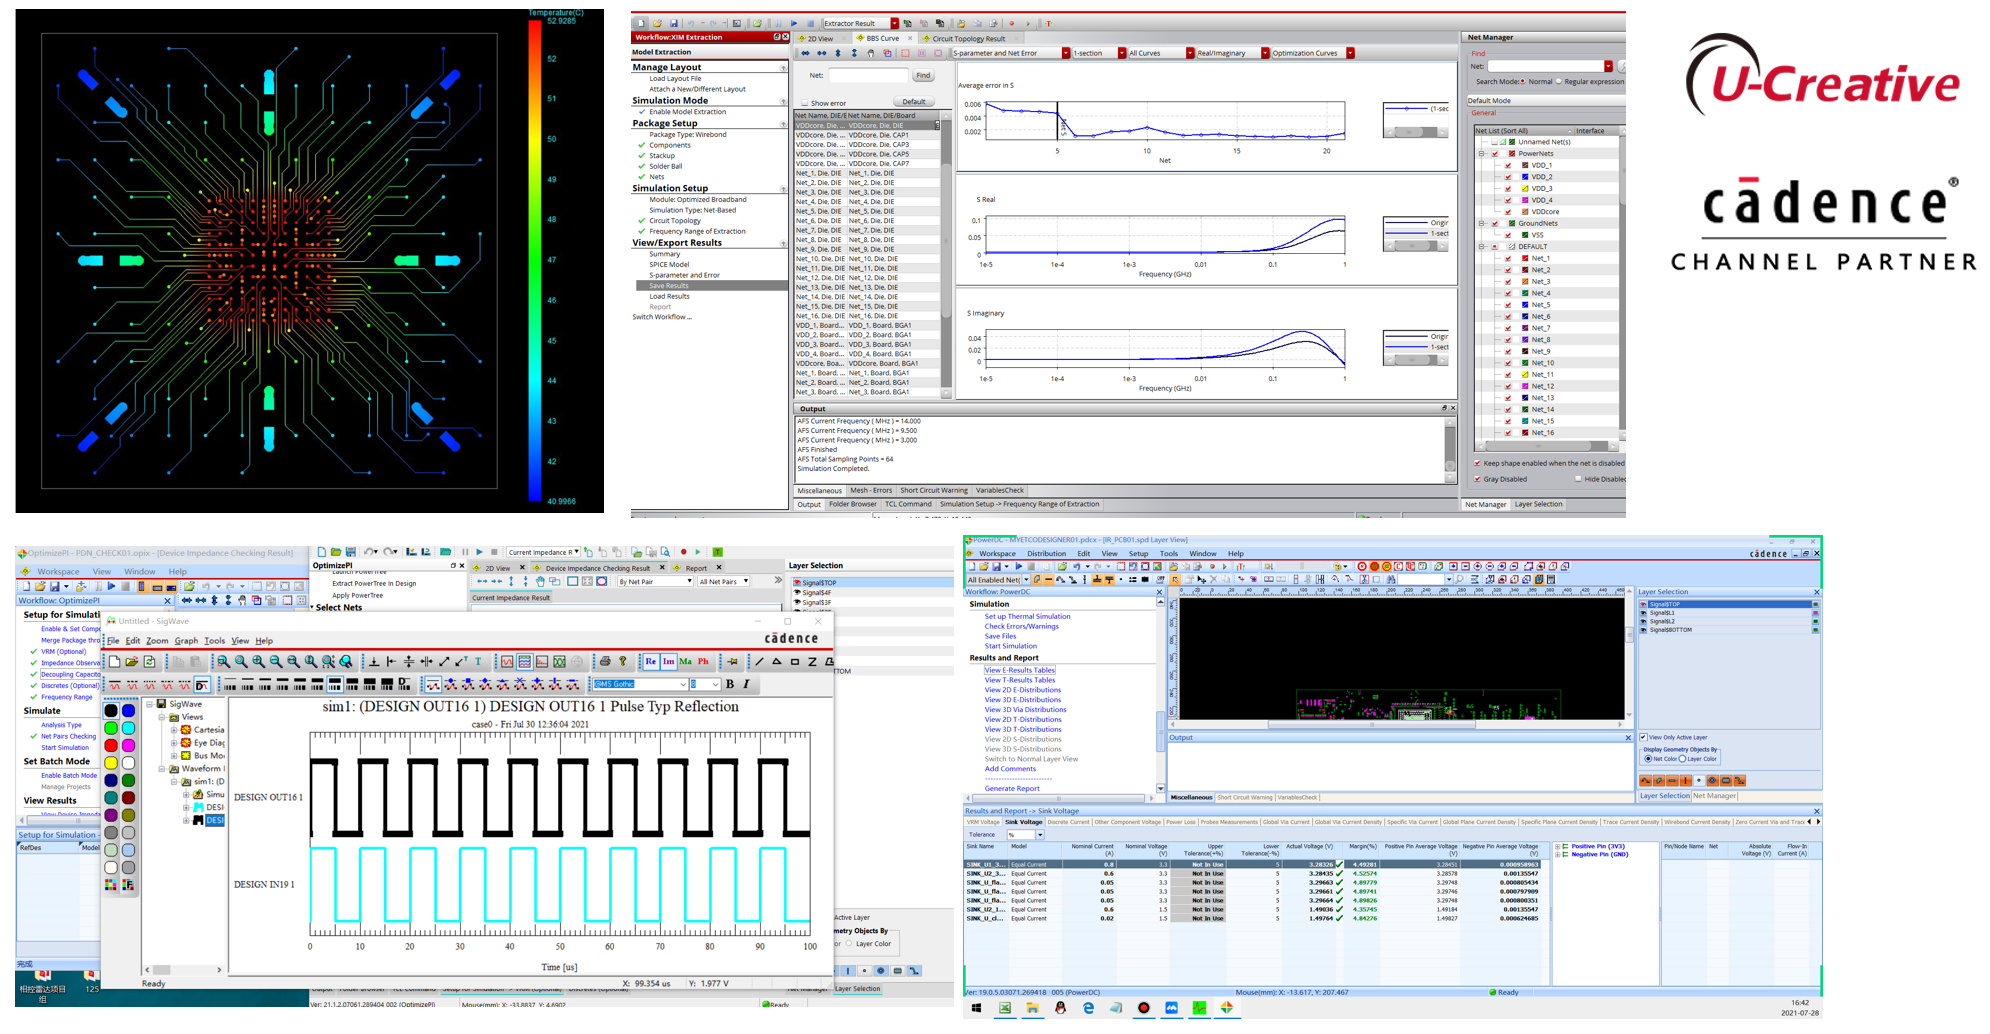Image resolution: width=1990 pixels, height=1034 pixels.
Task: Click the Italic text icon in SigWave
Action: coord(746,684)
